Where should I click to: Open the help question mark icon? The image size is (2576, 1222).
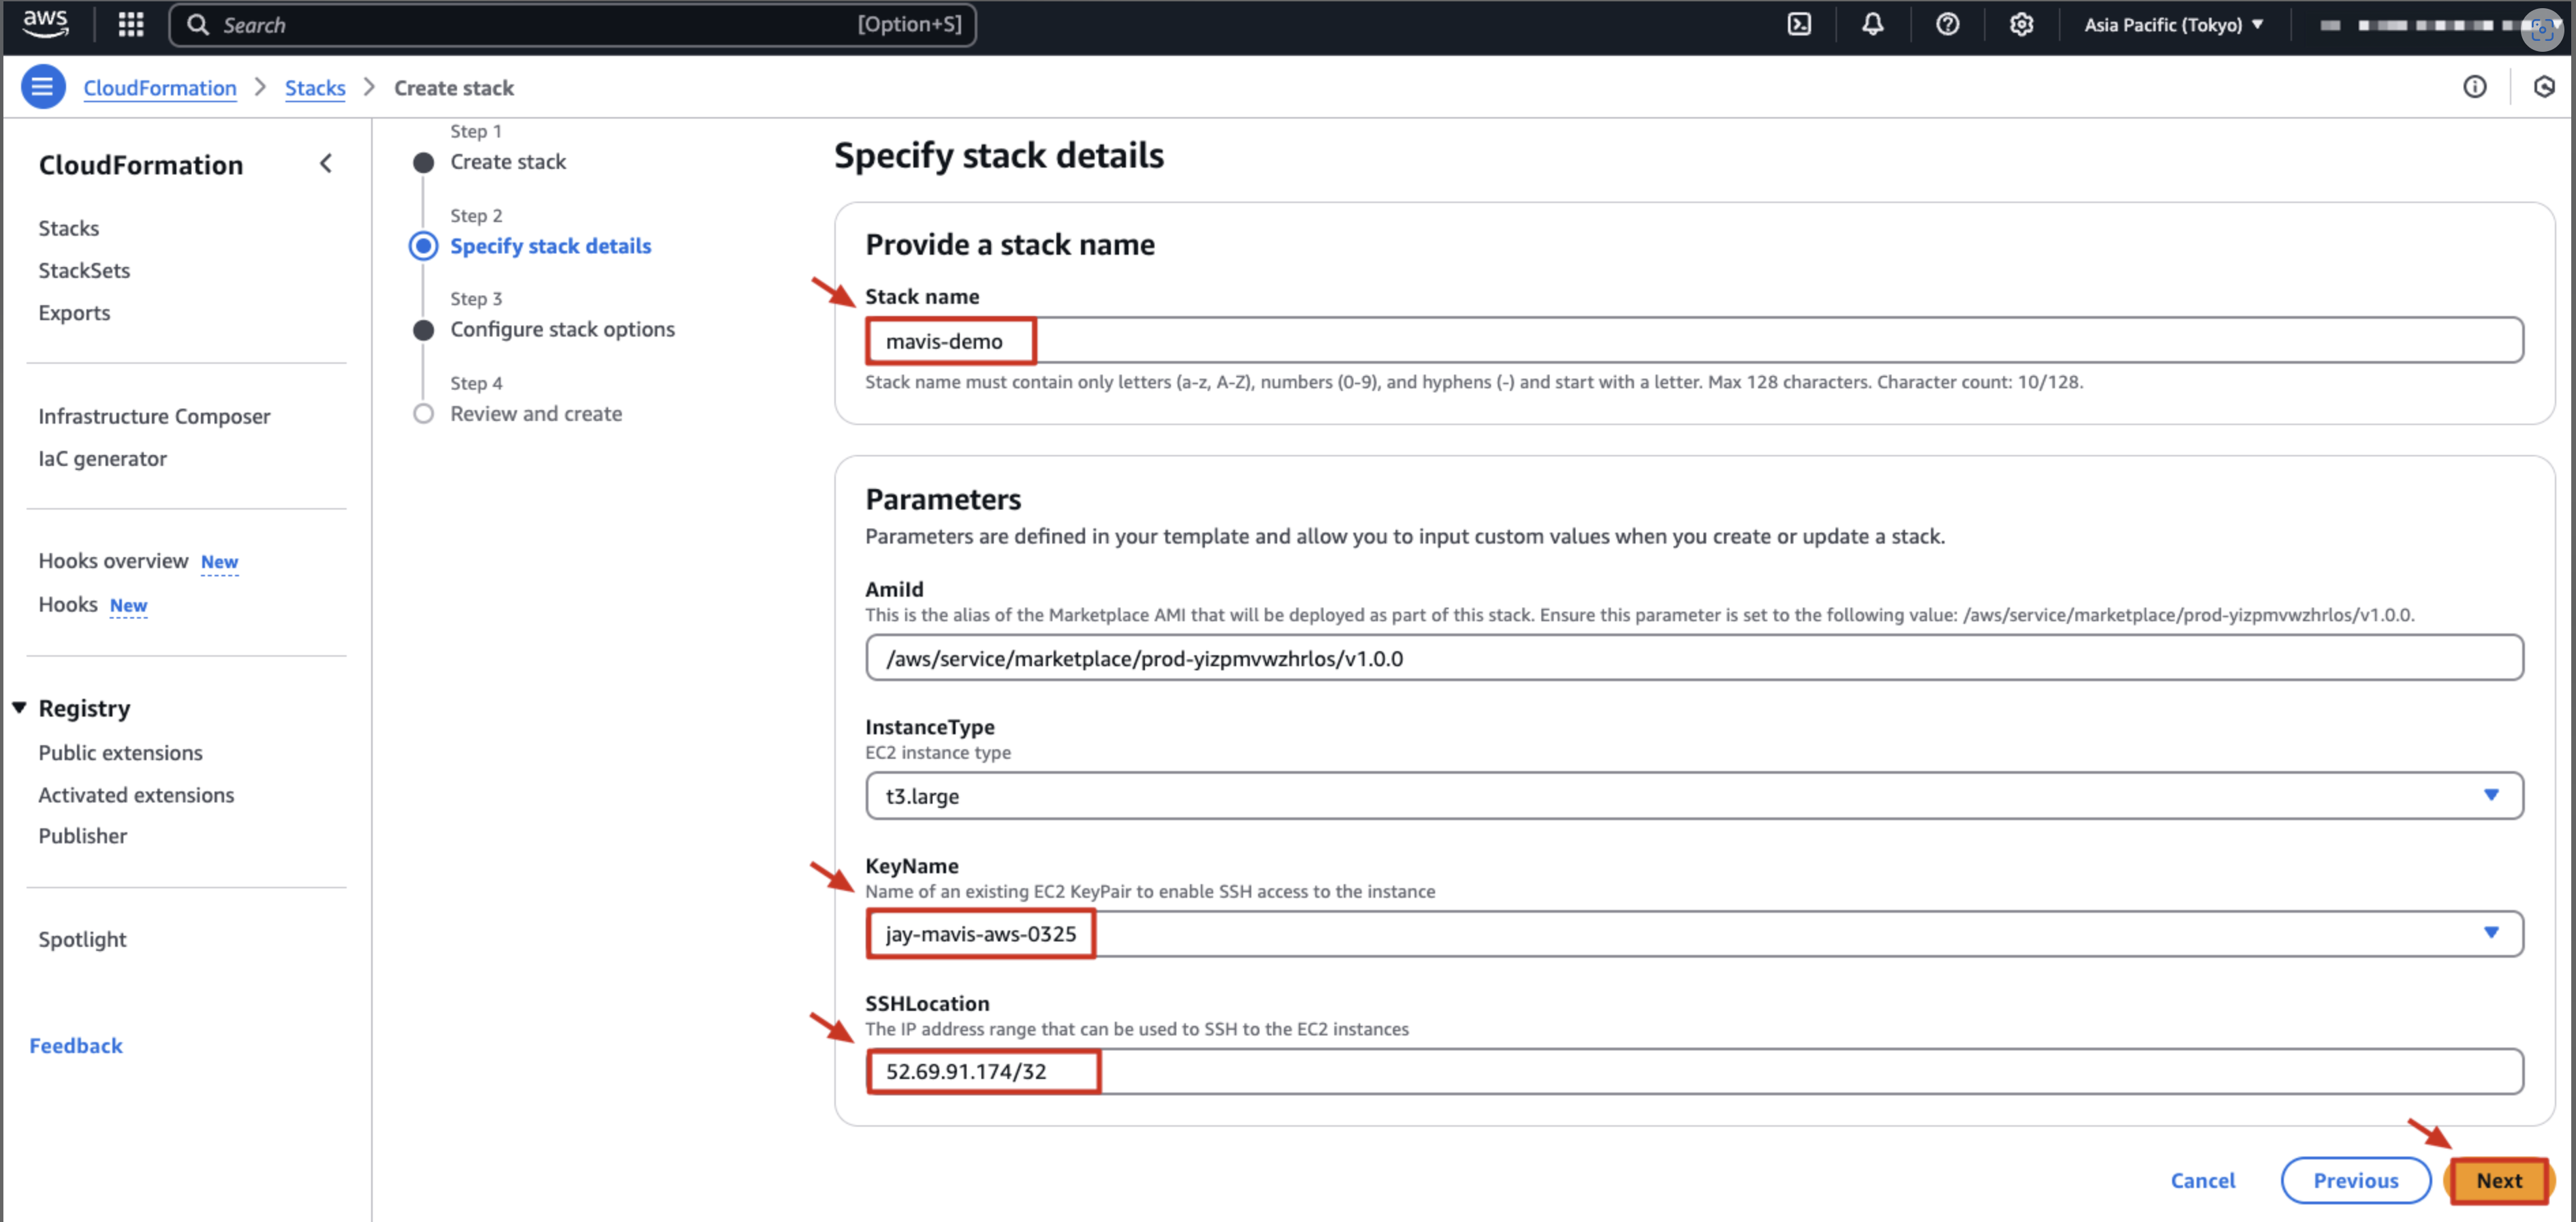pos(1946,24)
